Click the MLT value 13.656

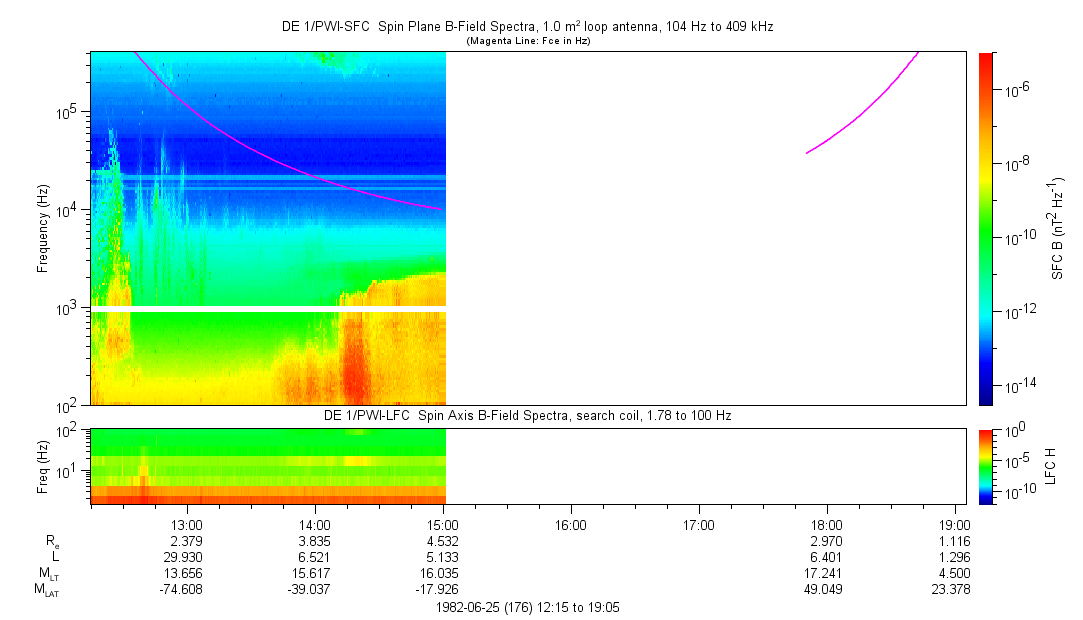[183, 574]
